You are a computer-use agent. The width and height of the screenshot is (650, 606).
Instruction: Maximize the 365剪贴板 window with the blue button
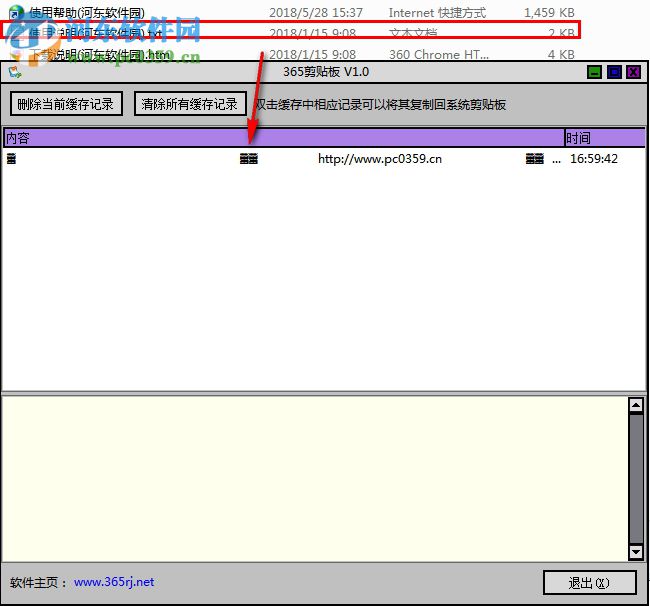pos(614,72)
